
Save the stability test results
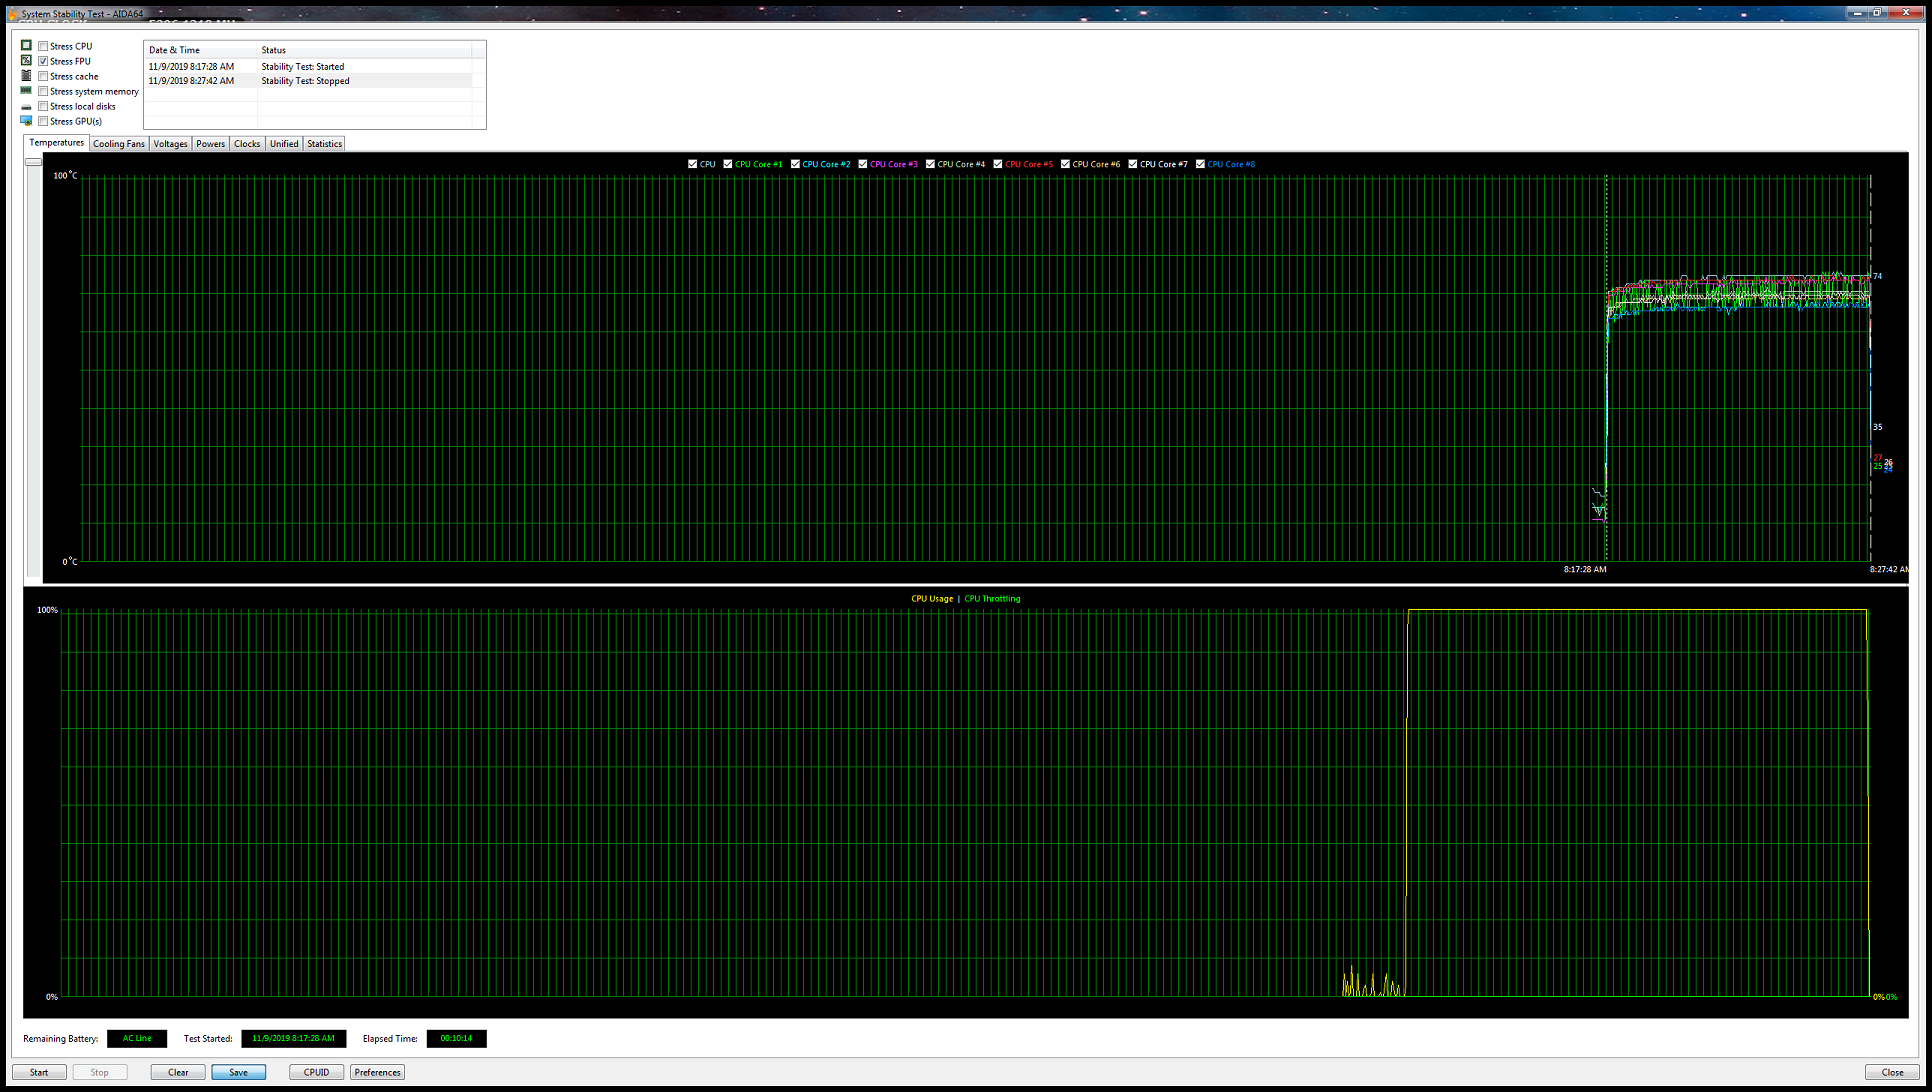tap(239, 1072)
